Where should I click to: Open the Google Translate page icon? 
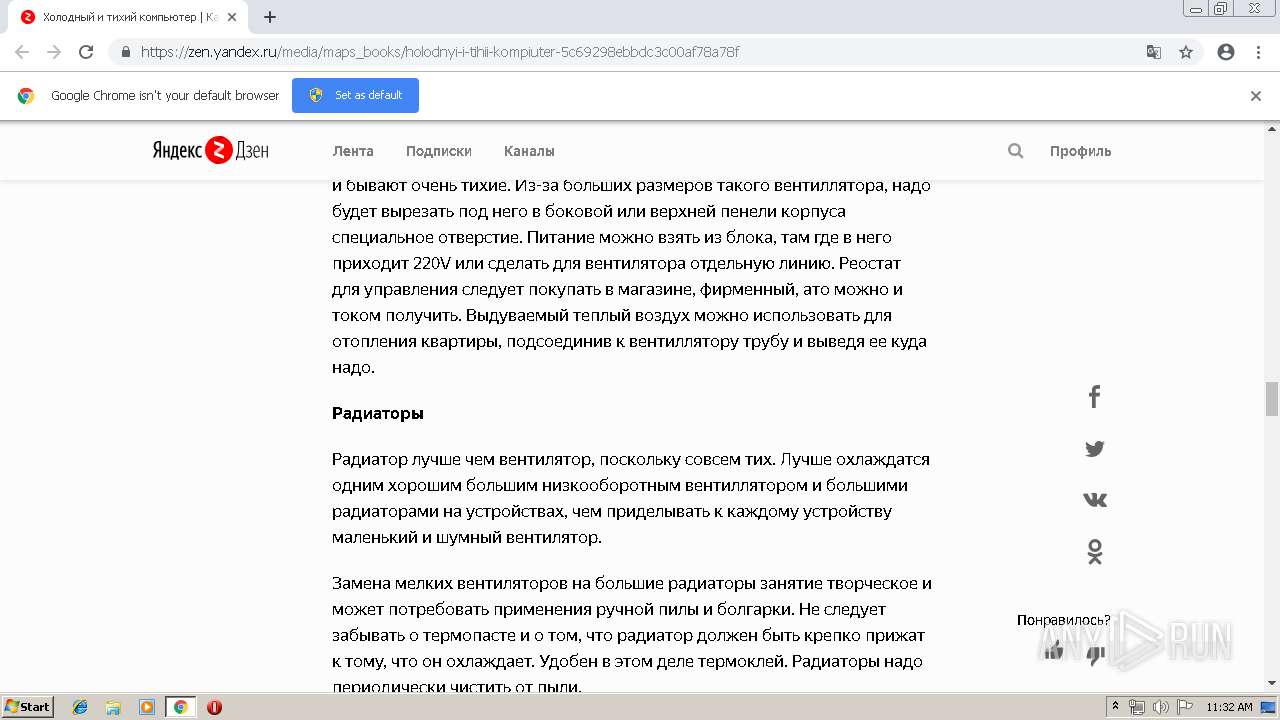pos(1154,52)
